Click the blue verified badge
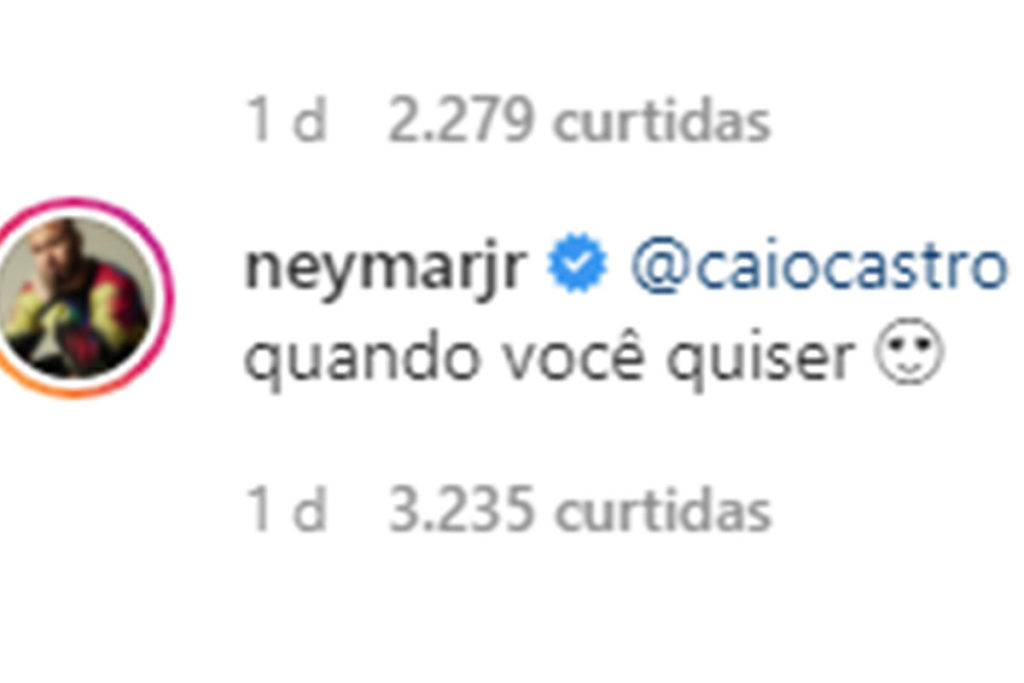 pos(577,262)
